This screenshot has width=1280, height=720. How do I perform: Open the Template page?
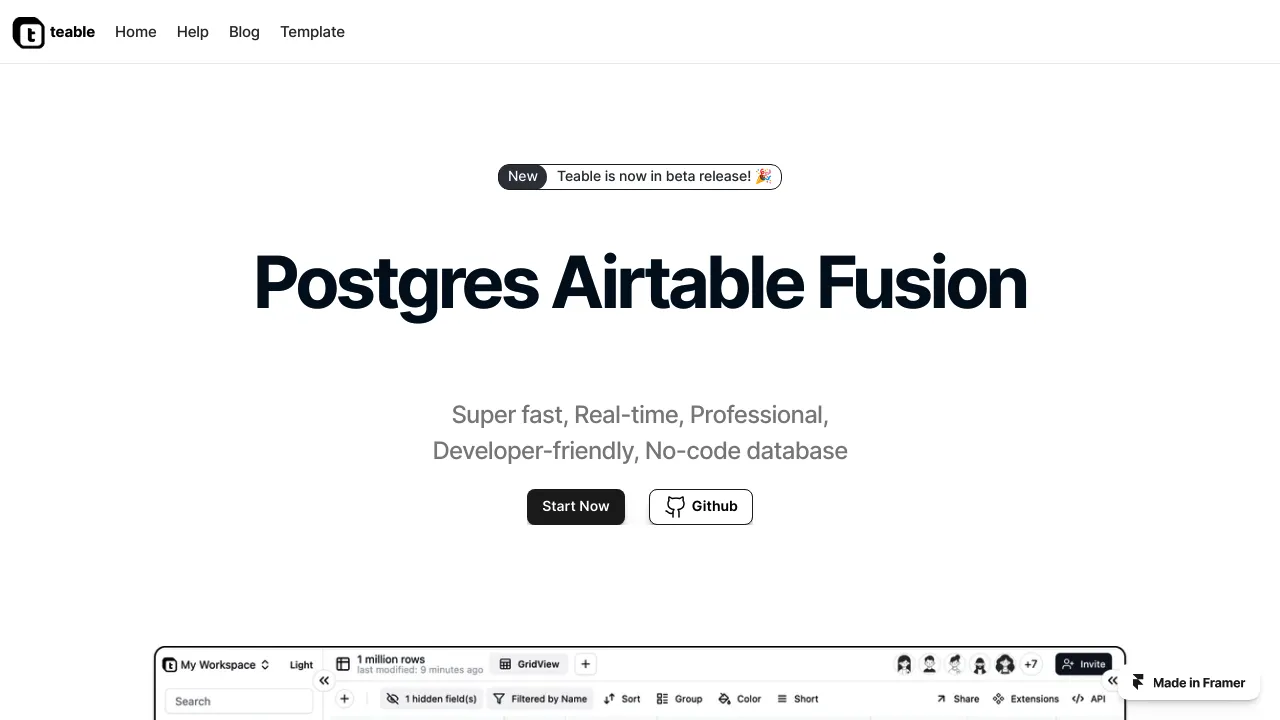tap(312, 32)
